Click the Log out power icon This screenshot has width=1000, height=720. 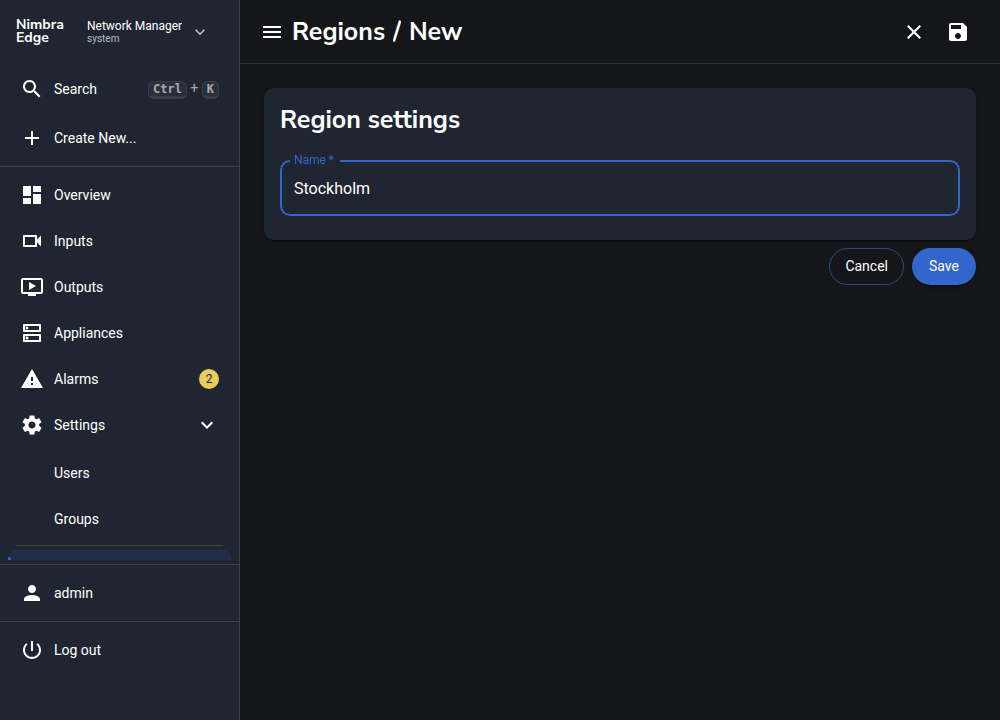point(32,650)
